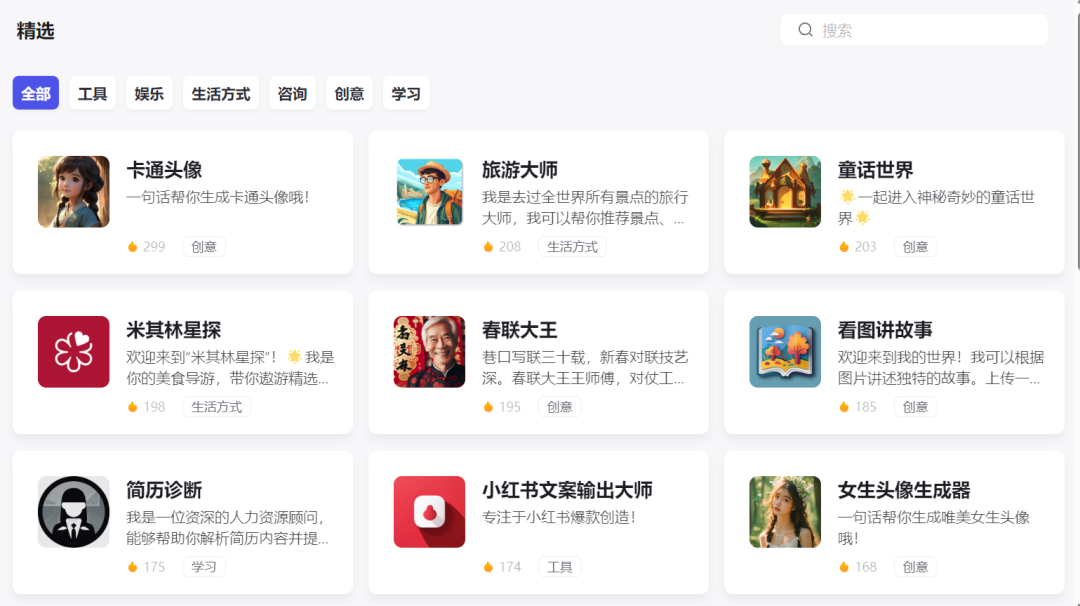Click the search magnifier icon
Screen dimensions: 1080x606
point(805,29)
